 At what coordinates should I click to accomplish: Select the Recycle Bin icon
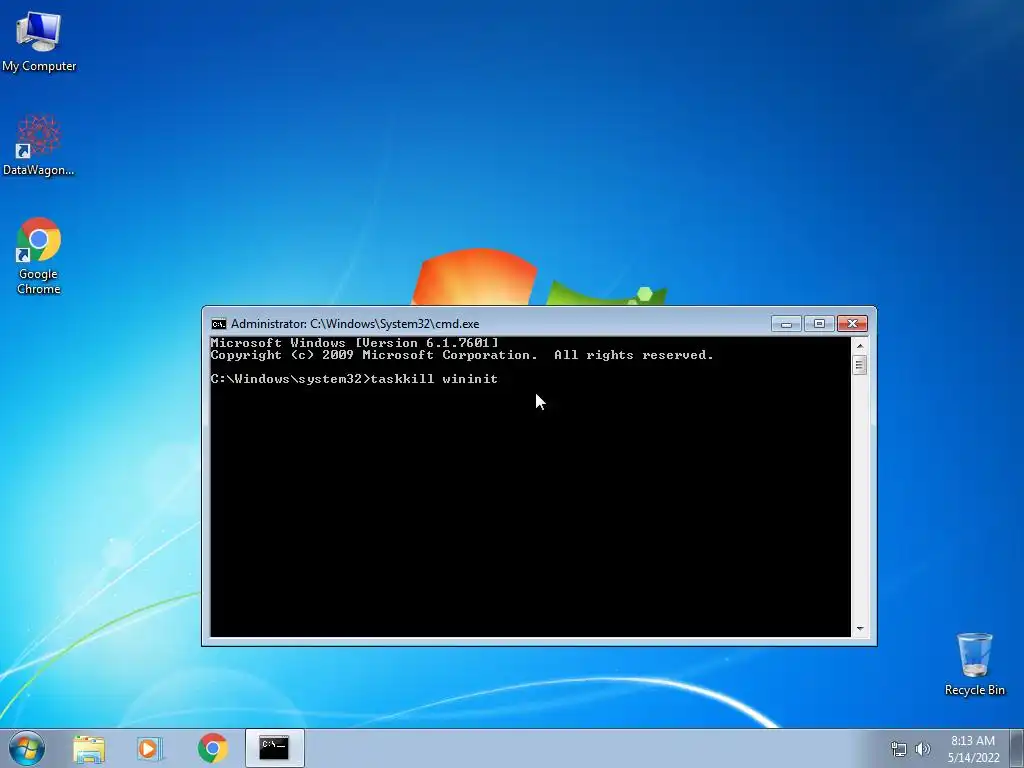click(x=974, y=664)
